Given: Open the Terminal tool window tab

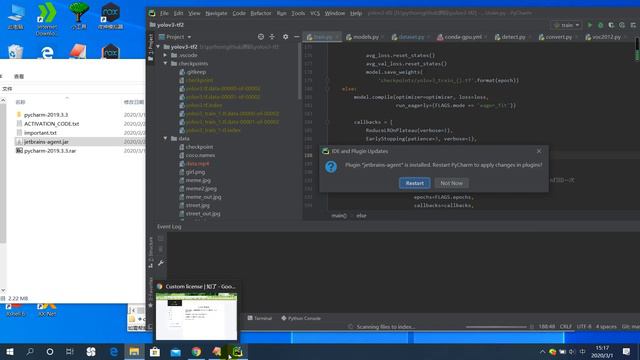Looking at the screenshot, I should pos(260,318).
